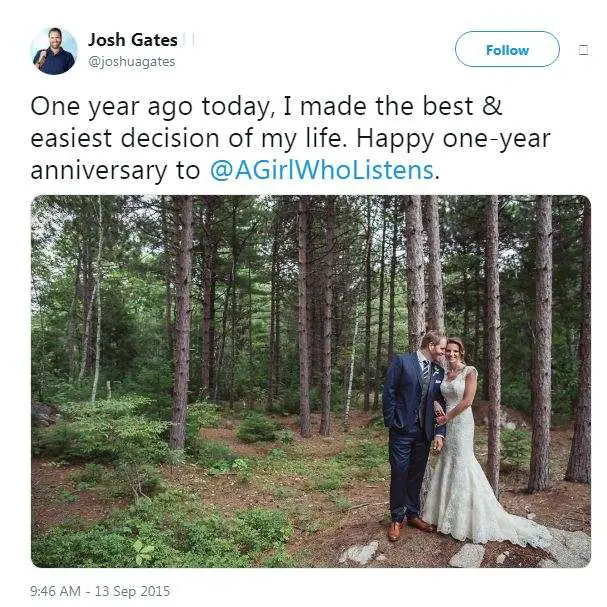Click the dress train on the rocks

coord(542,536)
